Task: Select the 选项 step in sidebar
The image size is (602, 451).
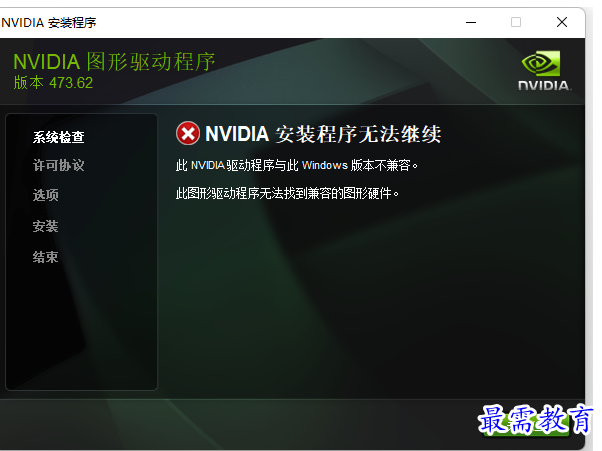Action: 46,195
